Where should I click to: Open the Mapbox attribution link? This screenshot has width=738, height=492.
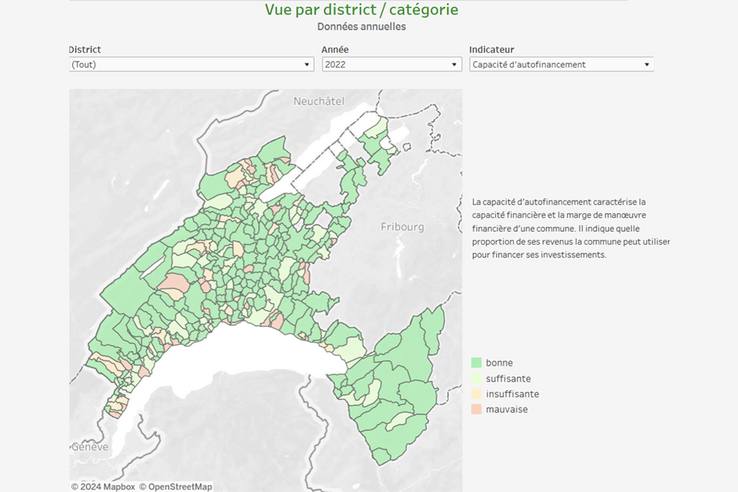(103, 486)
